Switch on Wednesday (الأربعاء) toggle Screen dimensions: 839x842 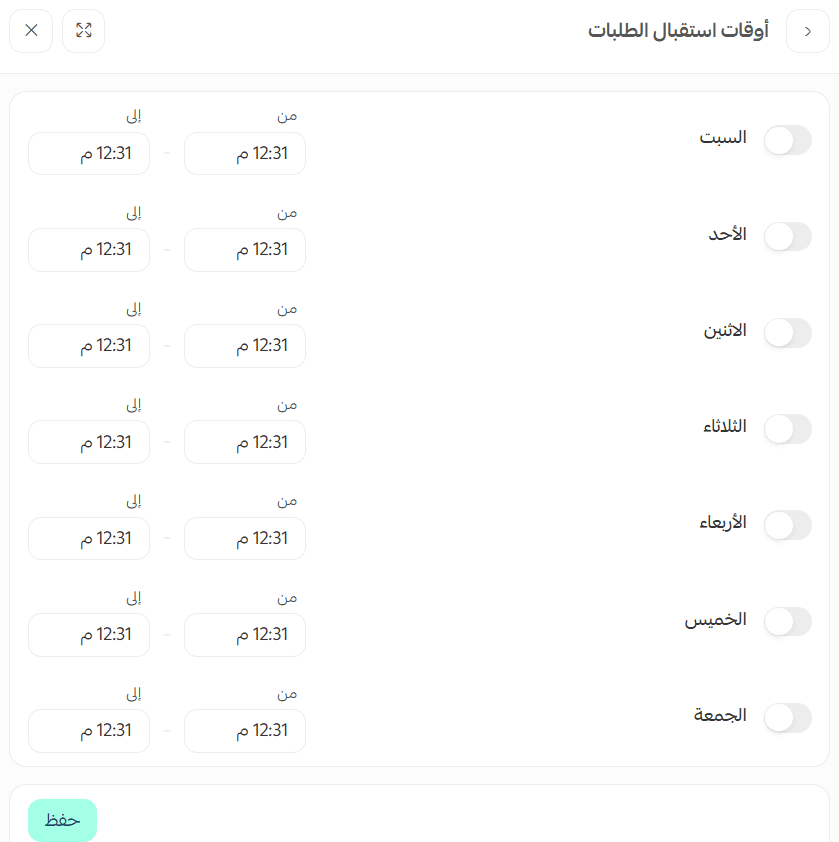tap(787, 525)
